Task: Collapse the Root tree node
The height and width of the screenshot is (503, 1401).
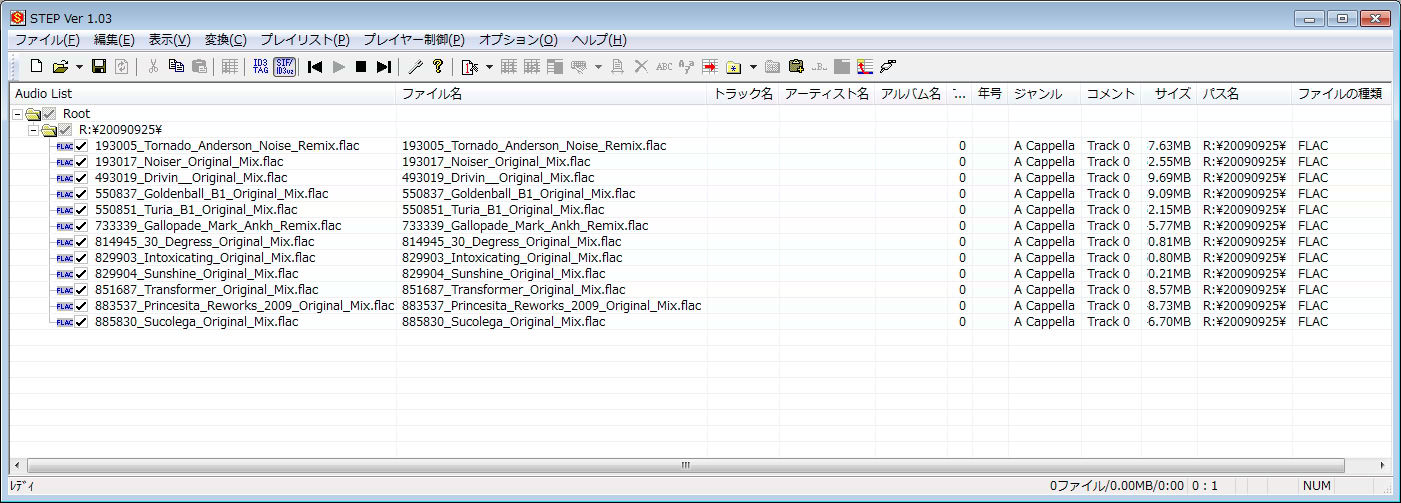Action: click(18, 114)
